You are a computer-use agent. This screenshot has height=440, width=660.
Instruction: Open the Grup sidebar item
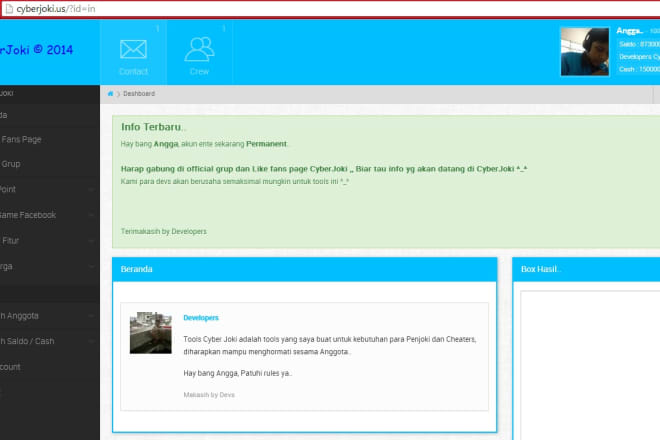point(50,164)
